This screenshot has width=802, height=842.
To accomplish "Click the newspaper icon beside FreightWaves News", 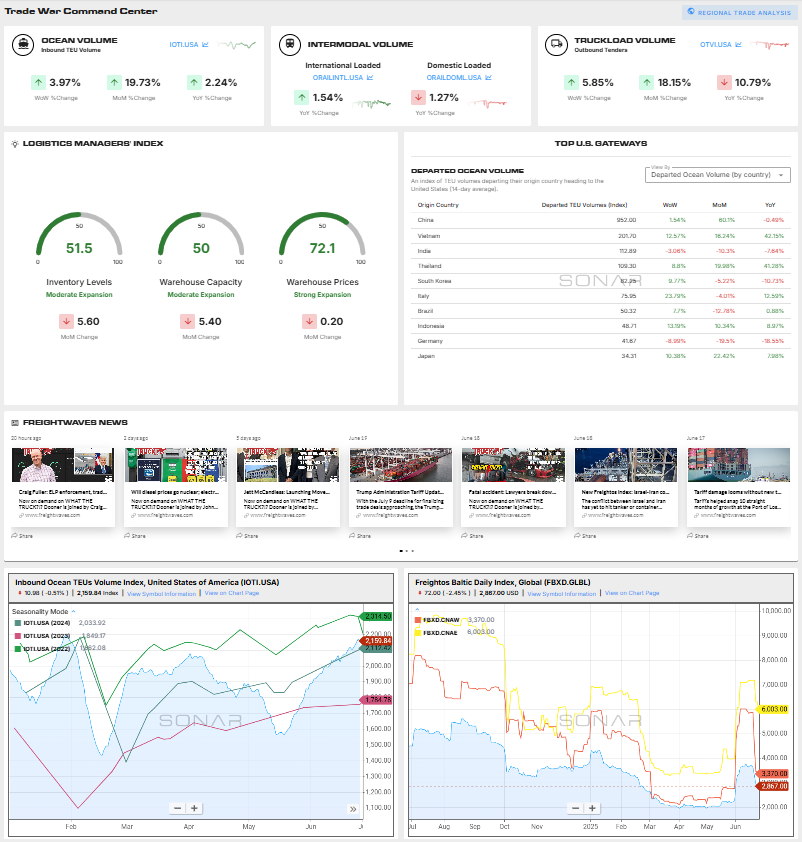I will (15, 423).
